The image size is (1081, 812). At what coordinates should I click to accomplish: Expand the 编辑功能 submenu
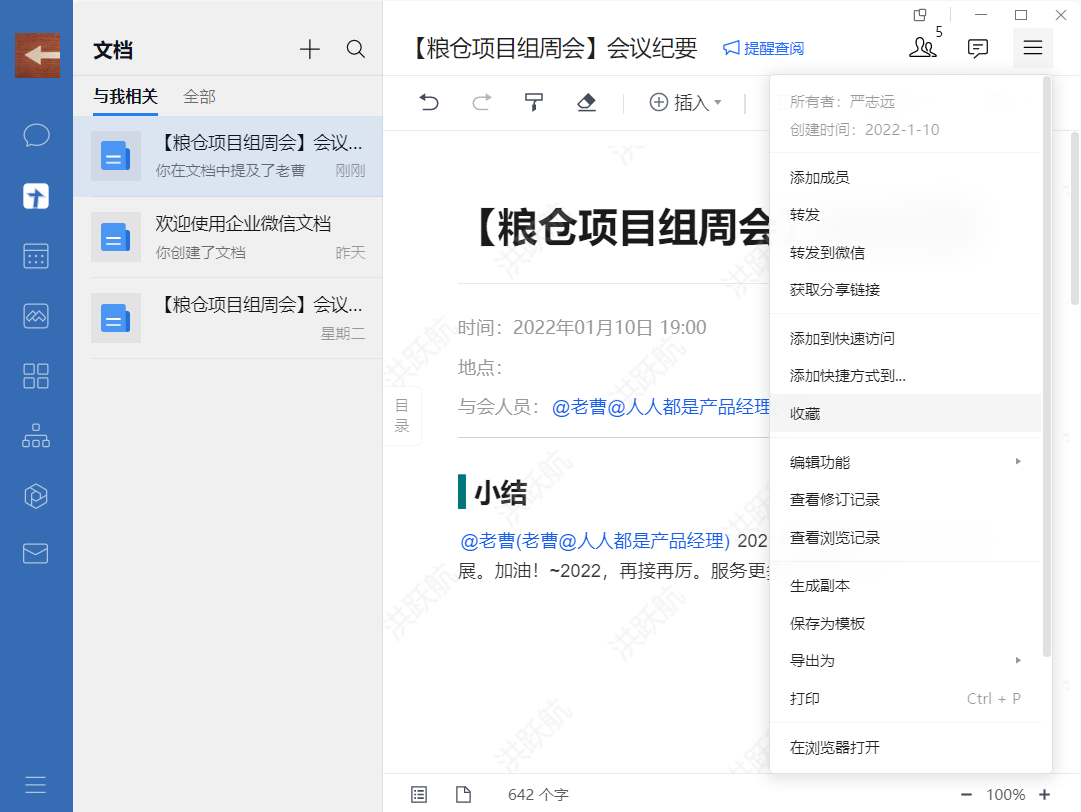pyautogui.click(x=905, y=463)
